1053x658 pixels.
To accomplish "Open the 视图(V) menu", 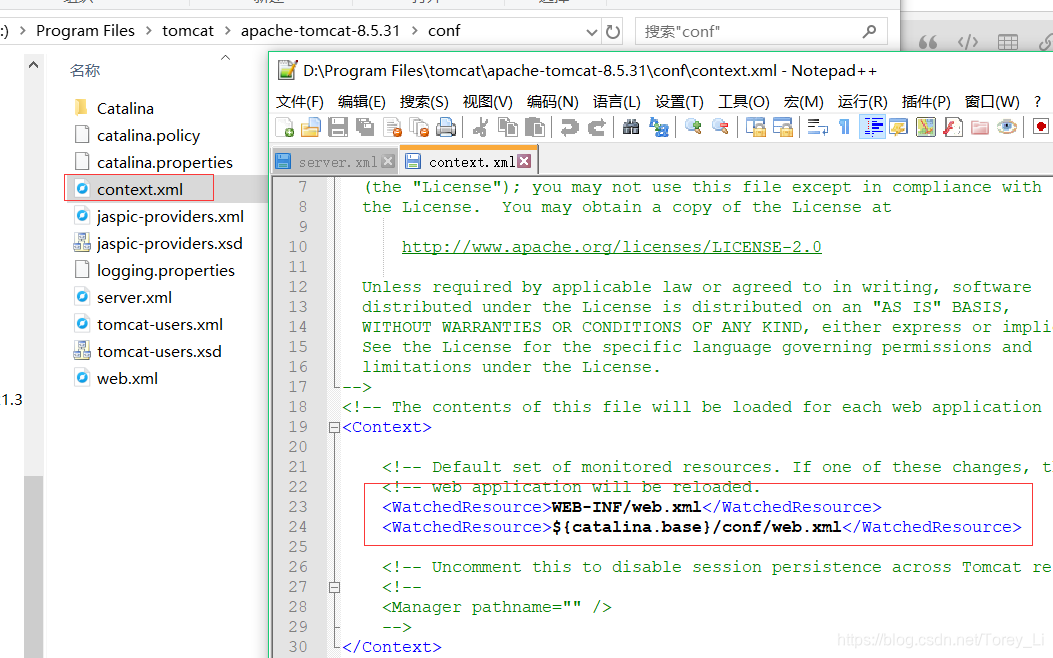I will [488, 101].
